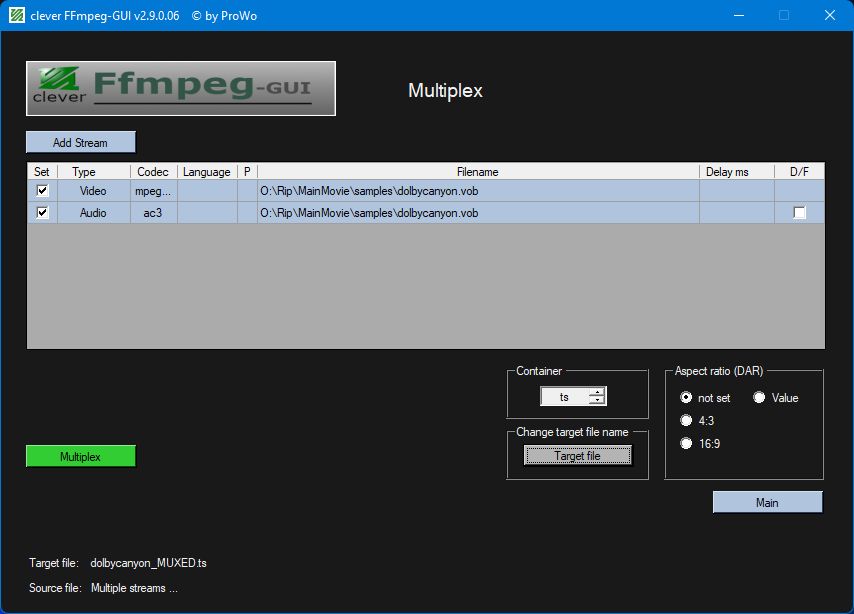This screenshot has width=854, height=614.
Task: Uncheck the Set checkbox for the Audio stream
Action: (x=42, y=212)
